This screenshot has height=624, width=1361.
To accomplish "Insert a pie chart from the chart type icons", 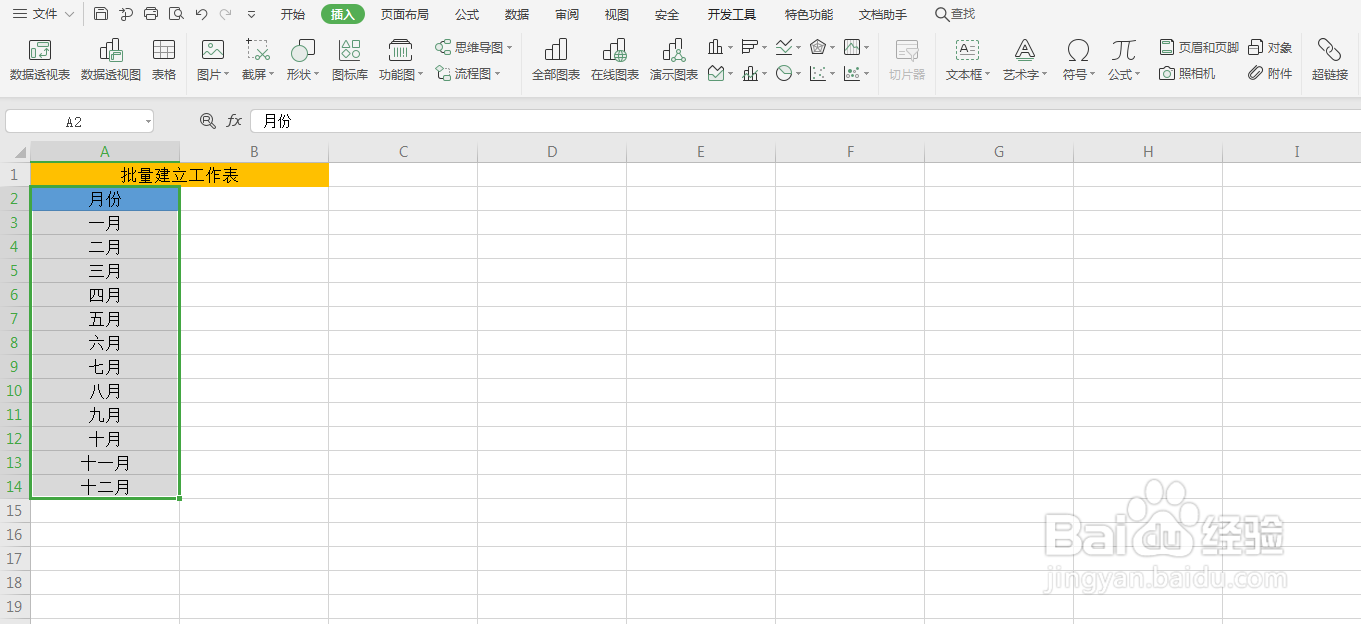I will point(784,73).
